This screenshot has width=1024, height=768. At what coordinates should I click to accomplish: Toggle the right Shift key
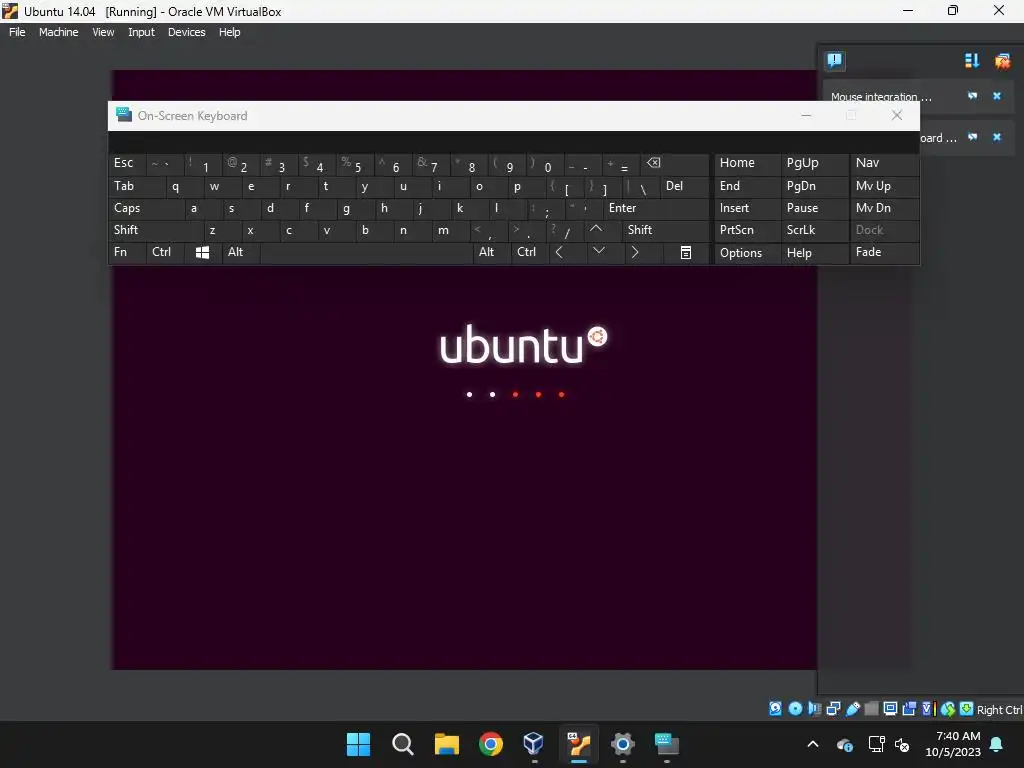pos(665,231)
